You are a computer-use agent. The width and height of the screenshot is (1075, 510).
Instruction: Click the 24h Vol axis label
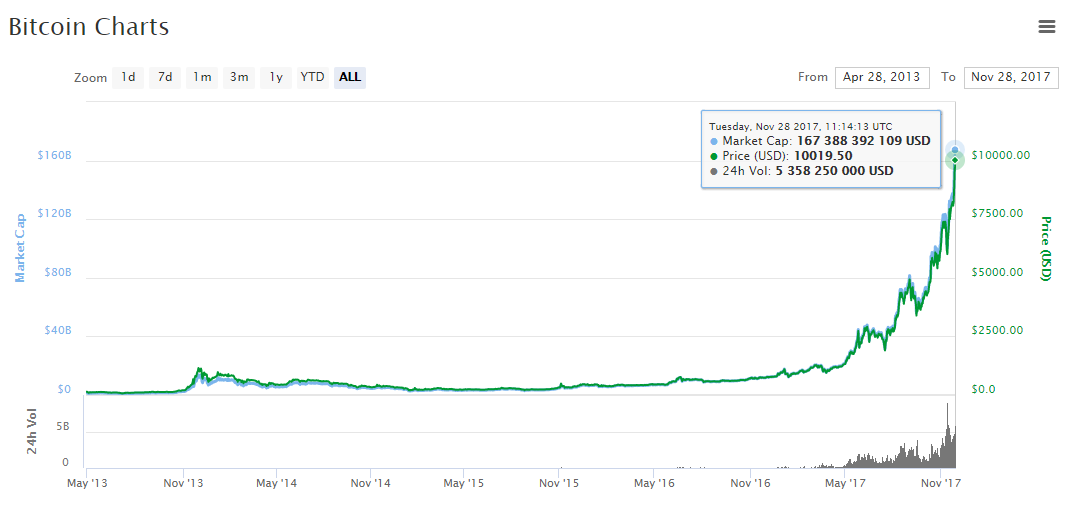(33, 432)
